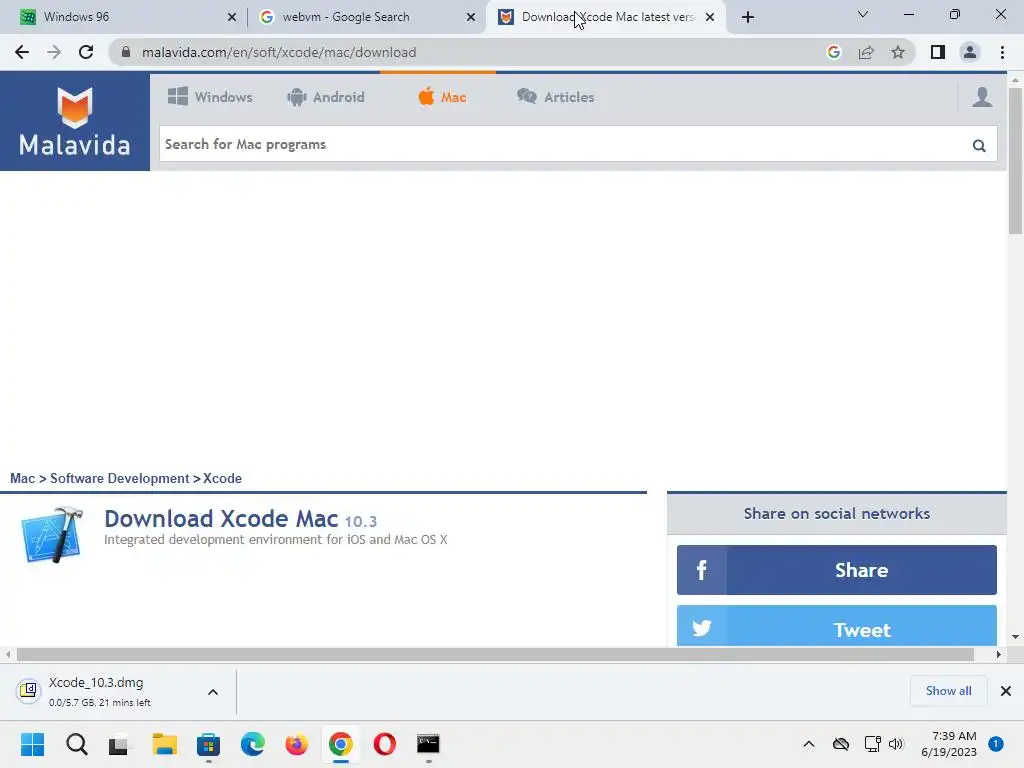This screenshot has width=1024, height=768.
Task: Click the horizontal page scrollbar
Action: point(495,654)
